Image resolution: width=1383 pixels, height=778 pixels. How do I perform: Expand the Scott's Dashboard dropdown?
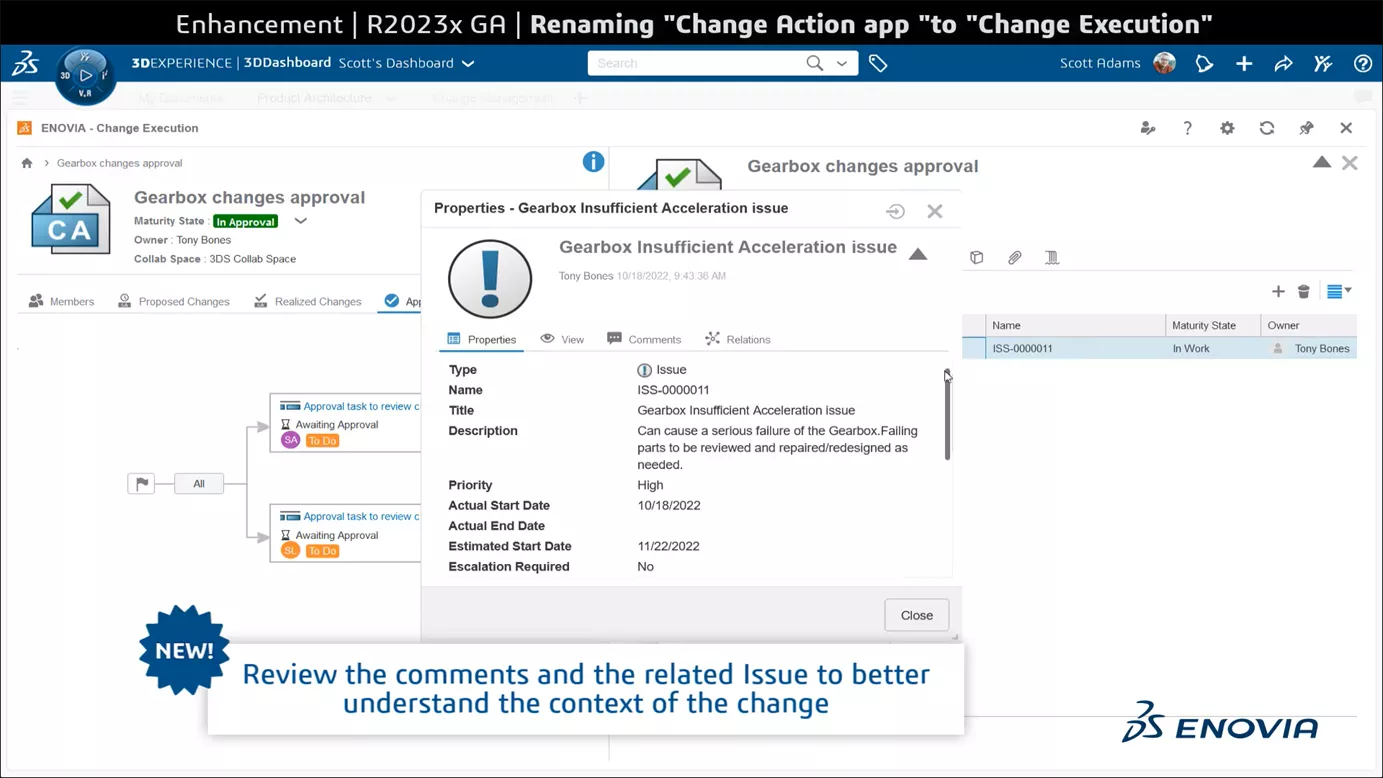[x=468, y=63]
